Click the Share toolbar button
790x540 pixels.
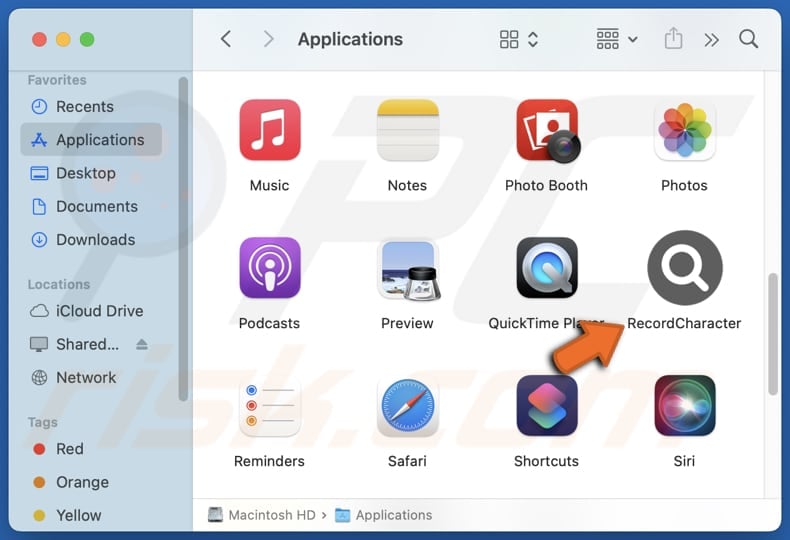coord(673,39)
